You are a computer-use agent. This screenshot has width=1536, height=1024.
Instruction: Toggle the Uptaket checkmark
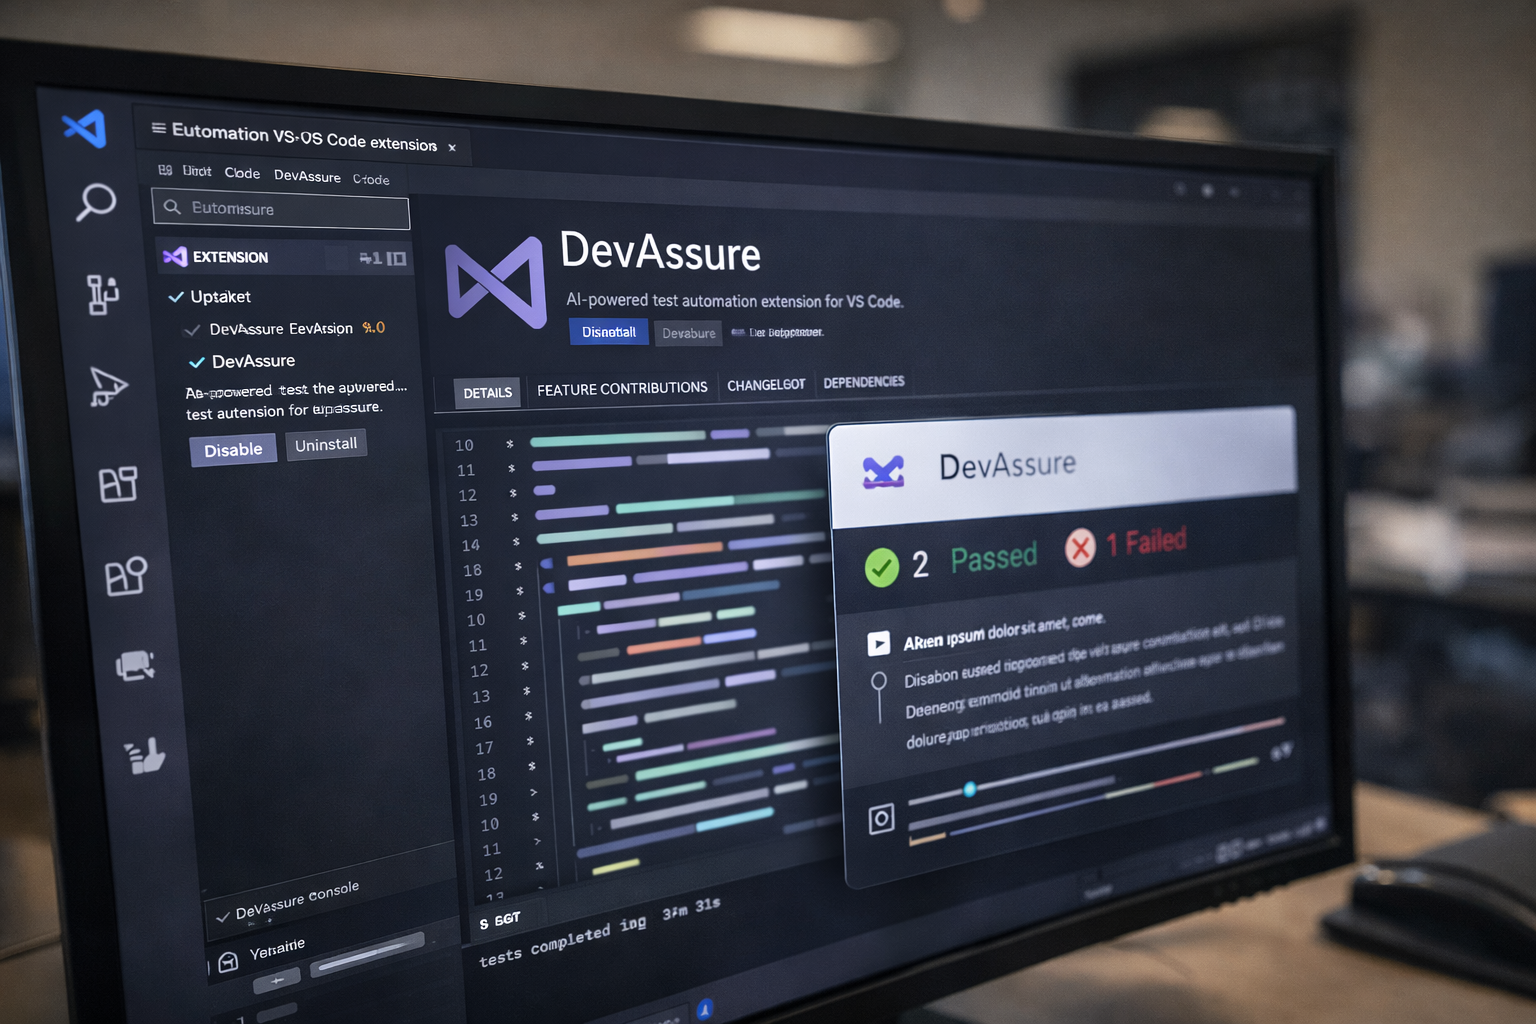(175, 295)
